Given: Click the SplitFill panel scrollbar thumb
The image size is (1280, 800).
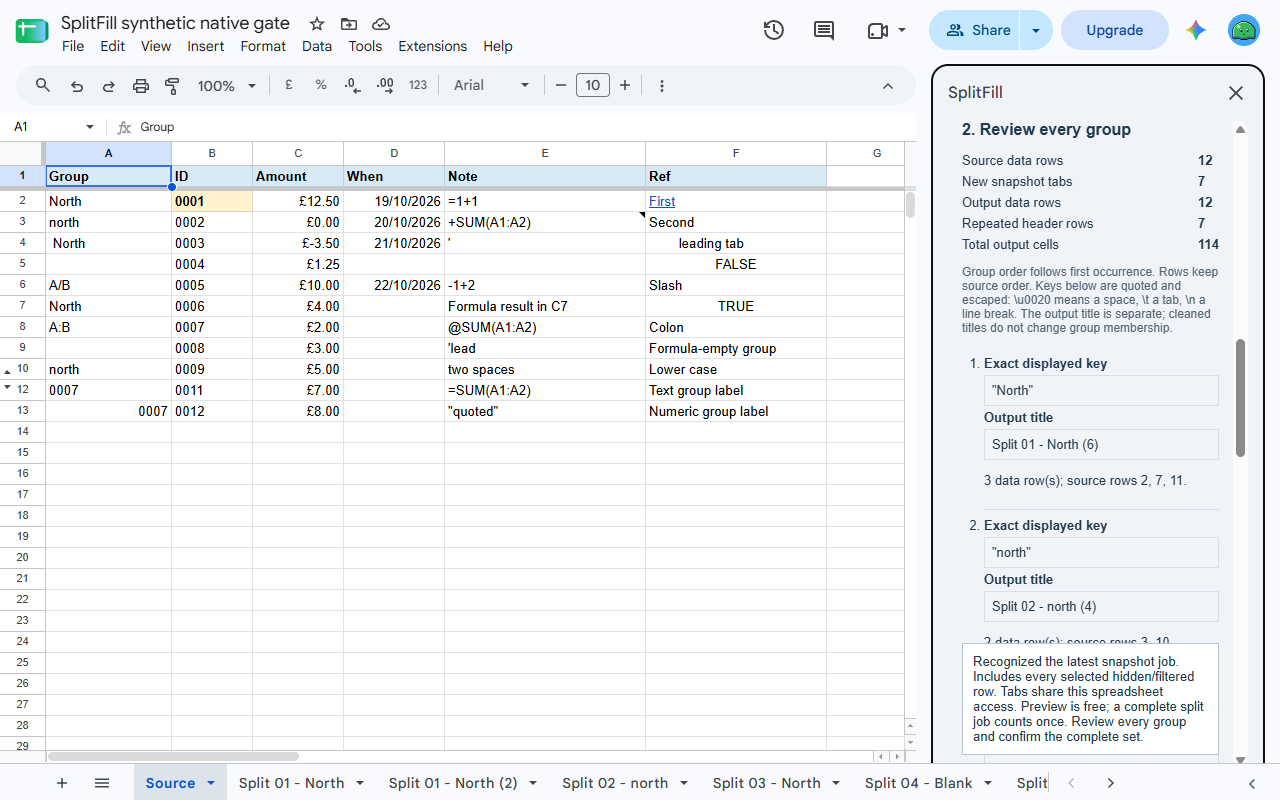Looking at the screenshot, I should 1240,398.
